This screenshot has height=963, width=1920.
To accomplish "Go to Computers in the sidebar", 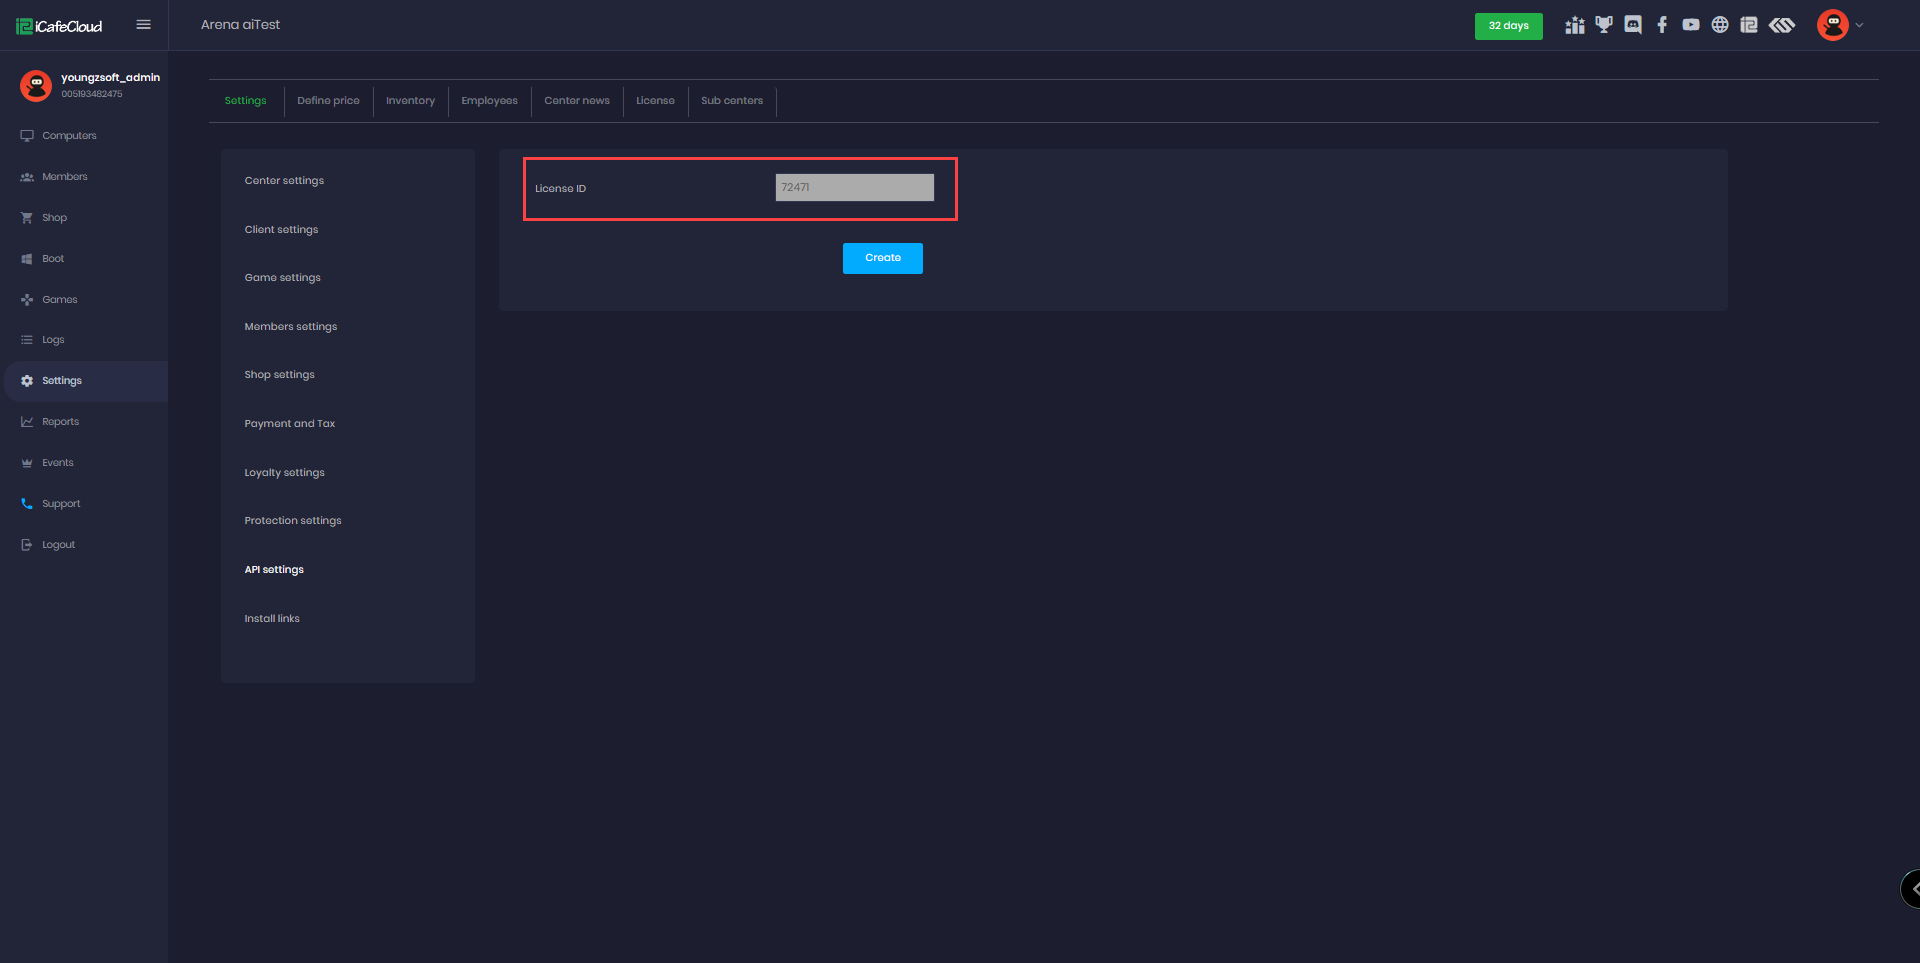I will coord(69,136).
